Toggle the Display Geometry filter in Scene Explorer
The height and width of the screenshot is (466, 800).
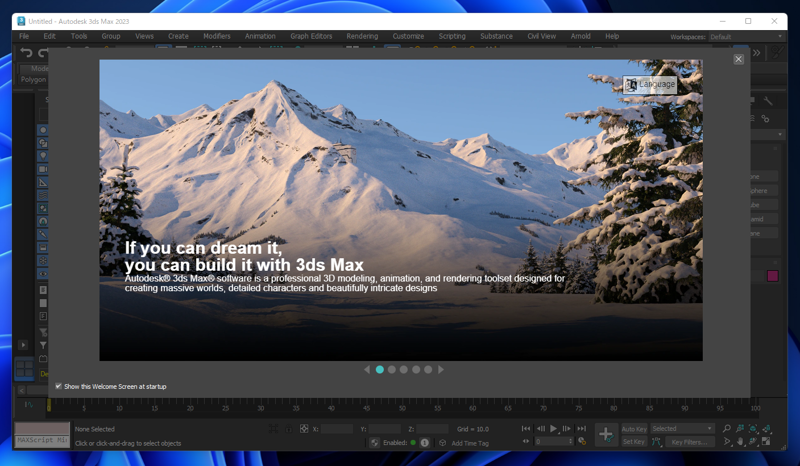point(43,130)
